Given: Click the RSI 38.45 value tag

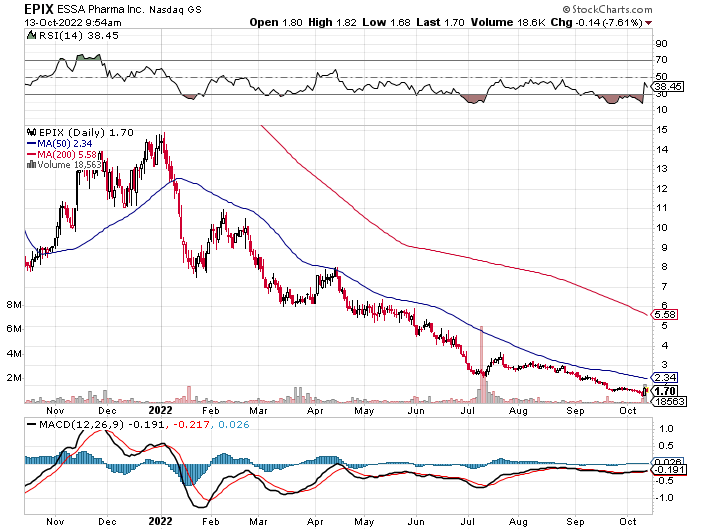Looking at the screenshot, I should tap(668, 87).
